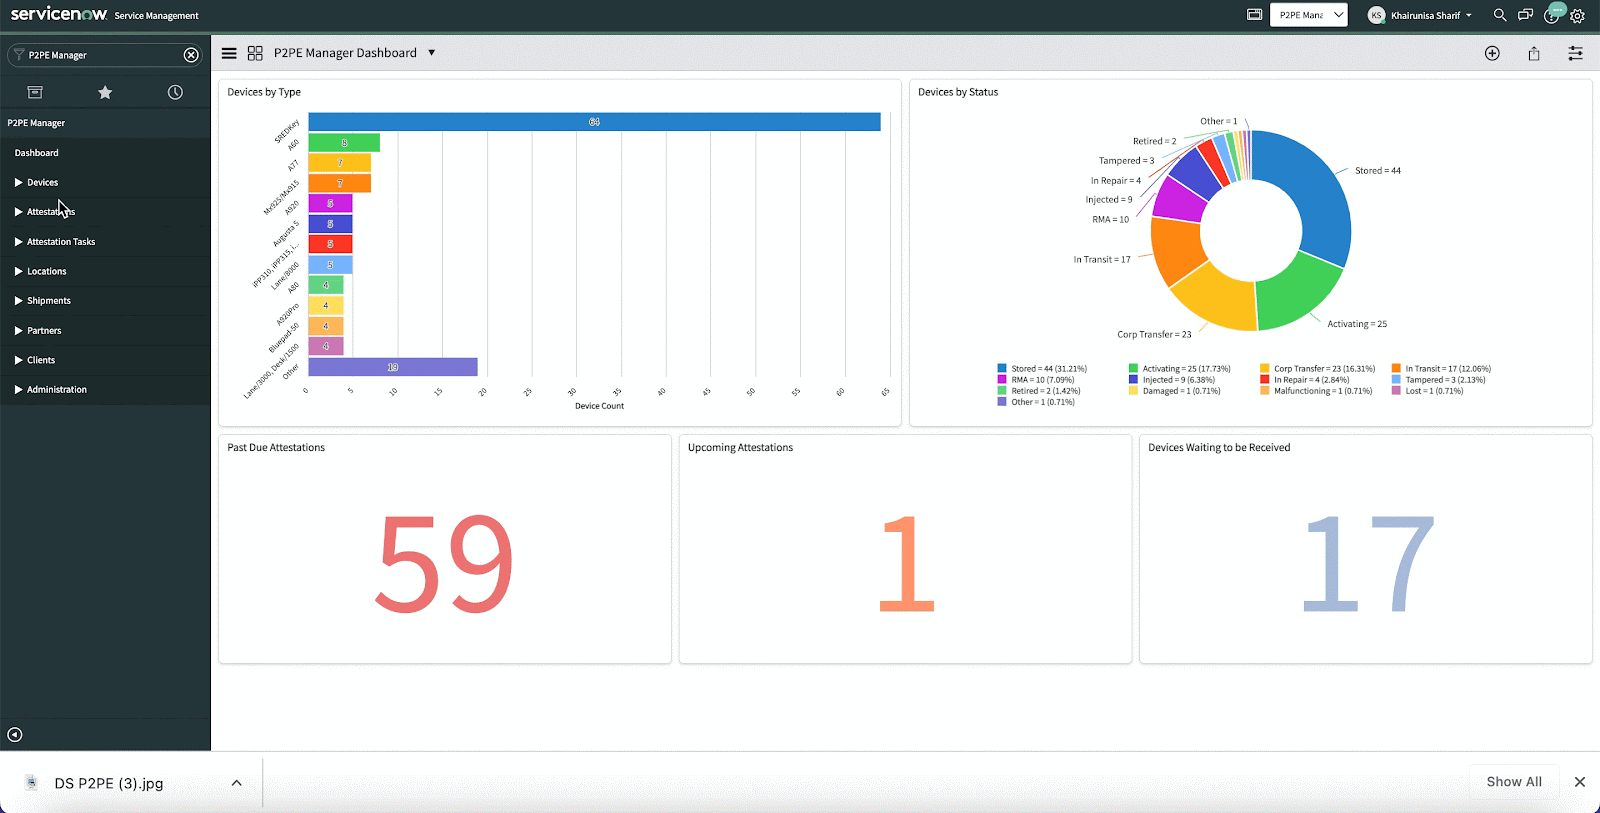The height and width of the screenshot is (813, 1600).
Task: Open the help question mark icon
Action: (1552, 15)
